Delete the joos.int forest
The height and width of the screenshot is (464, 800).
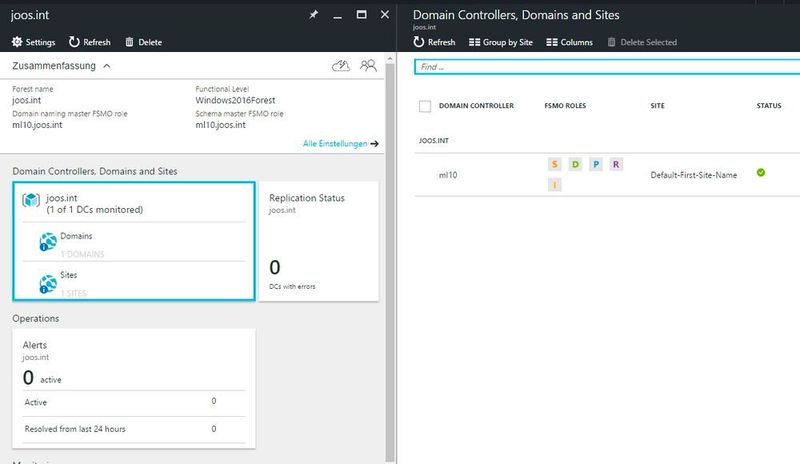(143, 42)
